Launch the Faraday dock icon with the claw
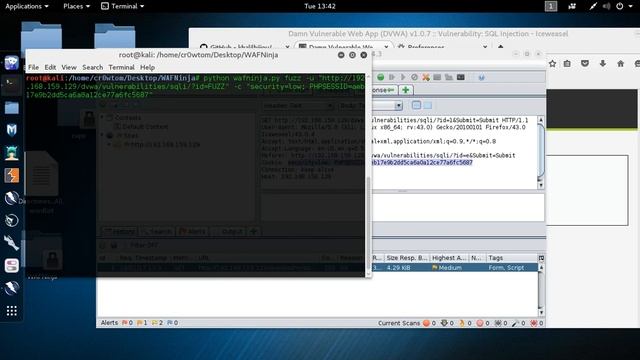The width and height of the screenshot is (640, 360). (11, 243)
